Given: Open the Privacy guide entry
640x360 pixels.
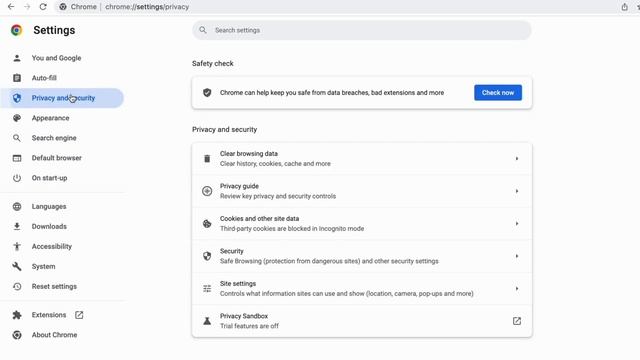Looking at the screenshot, I should coord(362,191).
